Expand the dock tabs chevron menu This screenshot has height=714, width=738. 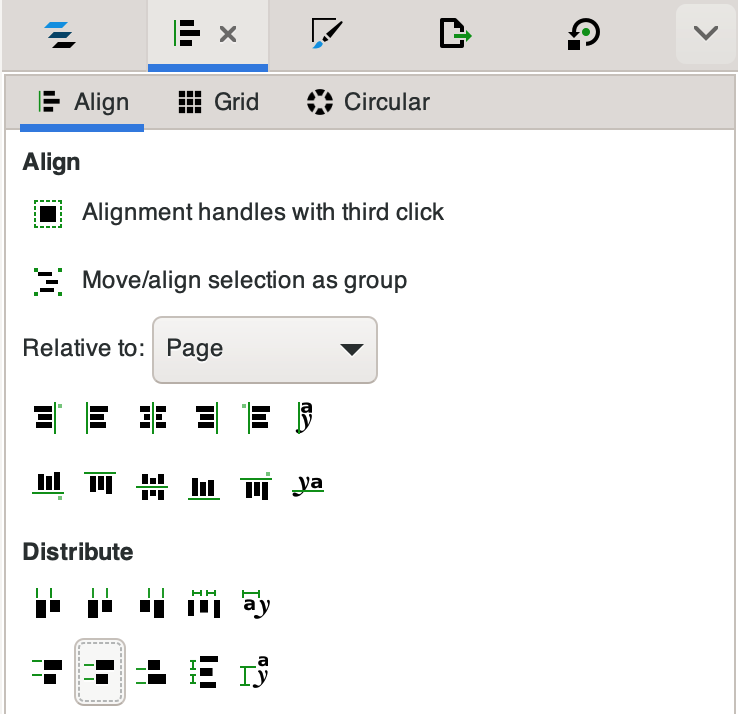coord(706,34)
